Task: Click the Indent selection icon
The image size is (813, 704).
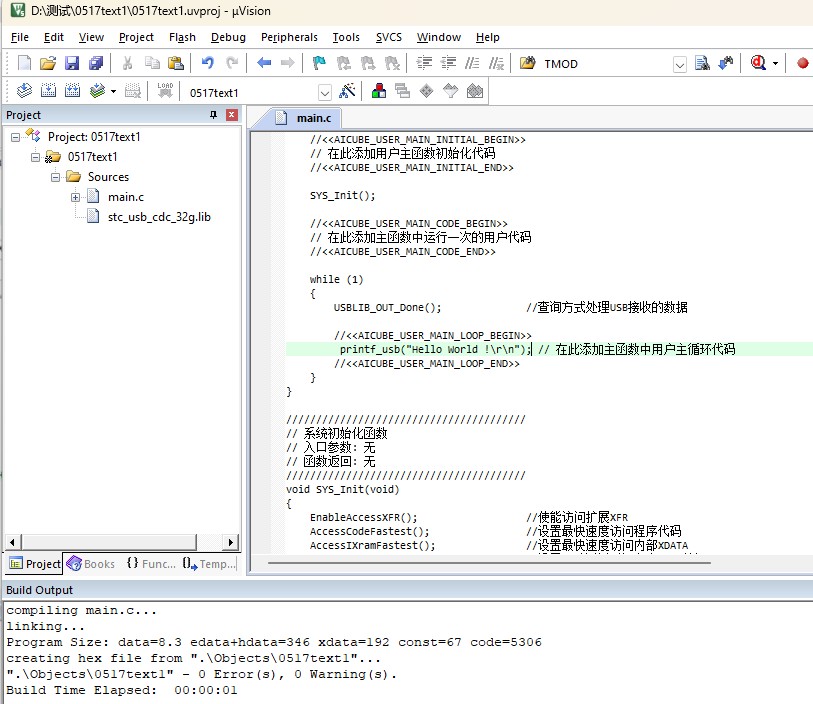Action: click(x=424, y=63)
